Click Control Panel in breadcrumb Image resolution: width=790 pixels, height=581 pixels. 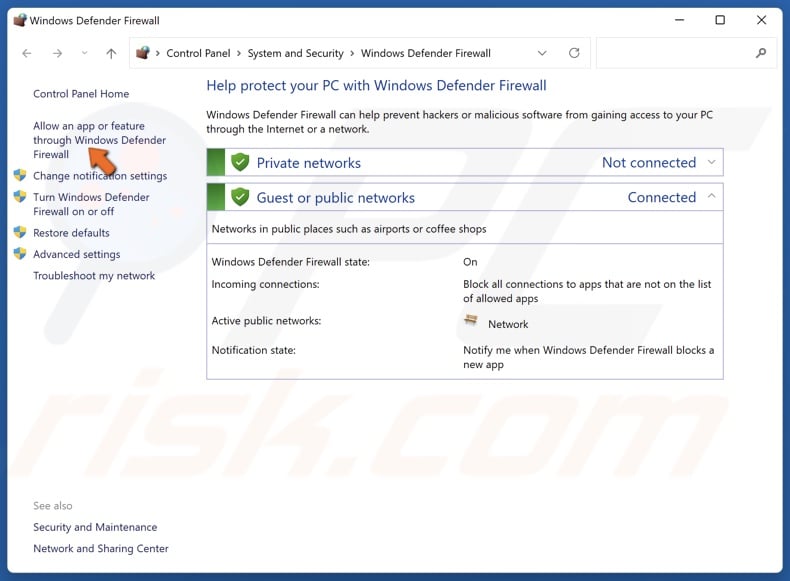(x=198, y=53)
